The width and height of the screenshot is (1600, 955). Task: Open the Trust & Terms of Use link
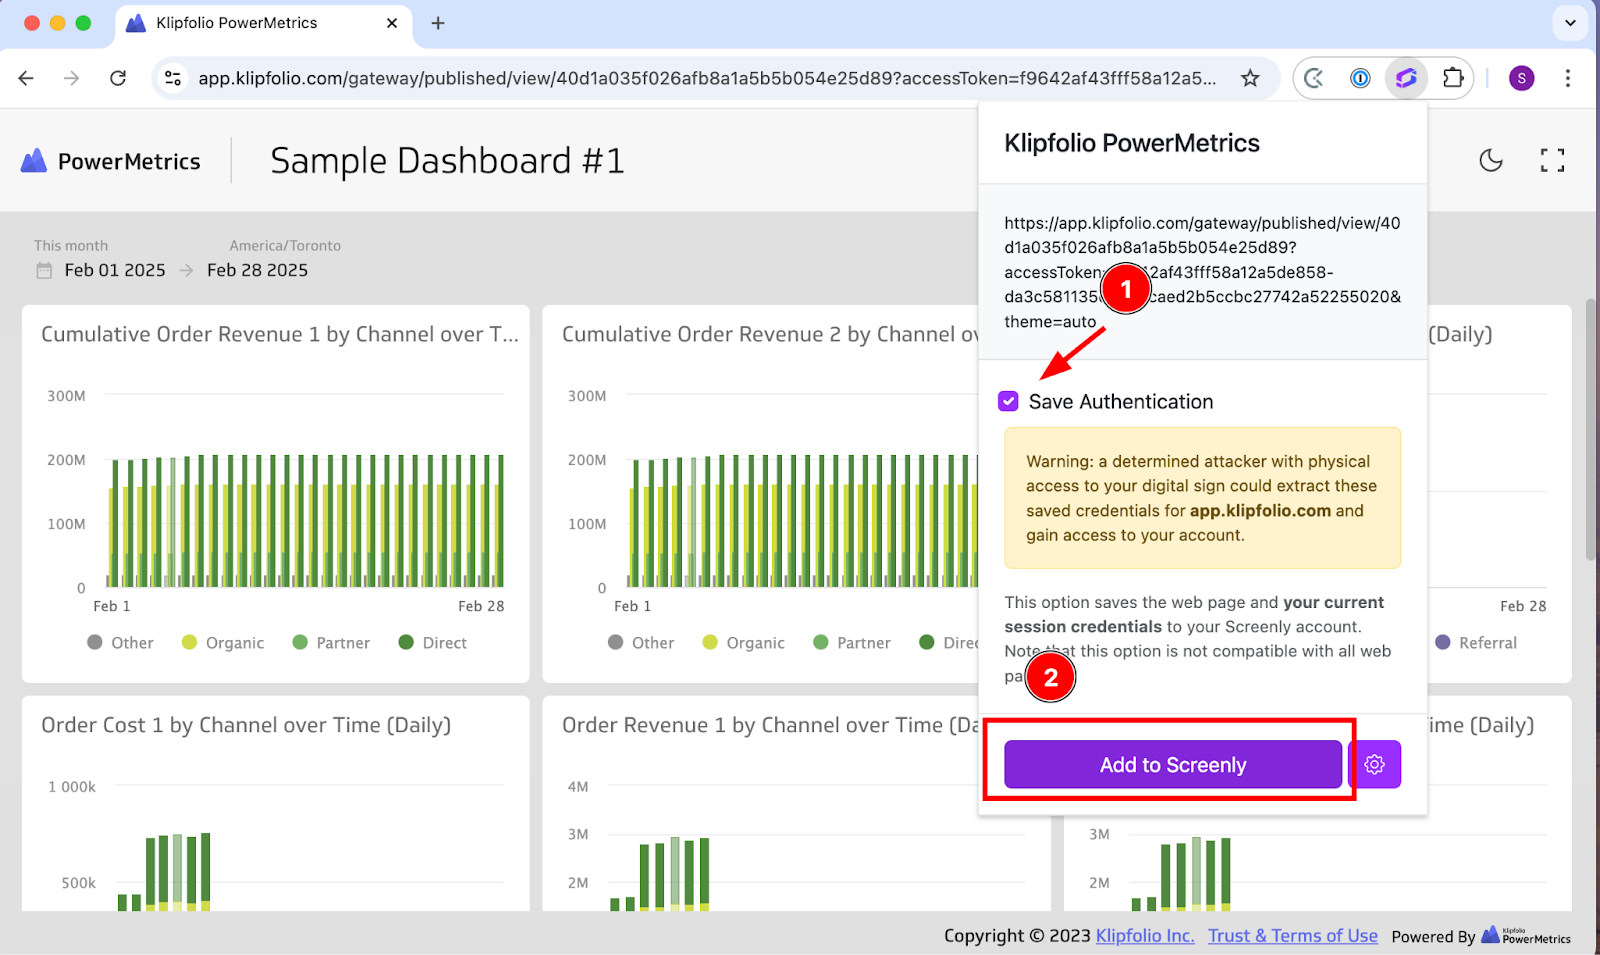(x=1293, y=936)
